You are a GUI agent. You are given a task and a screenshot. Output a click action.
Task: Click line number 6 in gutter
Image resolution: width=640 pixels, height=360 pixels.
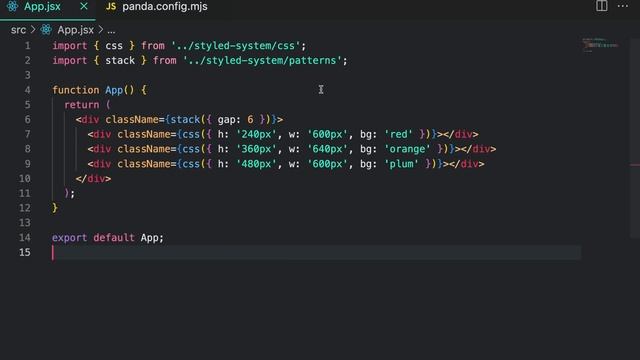pyautogui.click(x=27, y=120)
